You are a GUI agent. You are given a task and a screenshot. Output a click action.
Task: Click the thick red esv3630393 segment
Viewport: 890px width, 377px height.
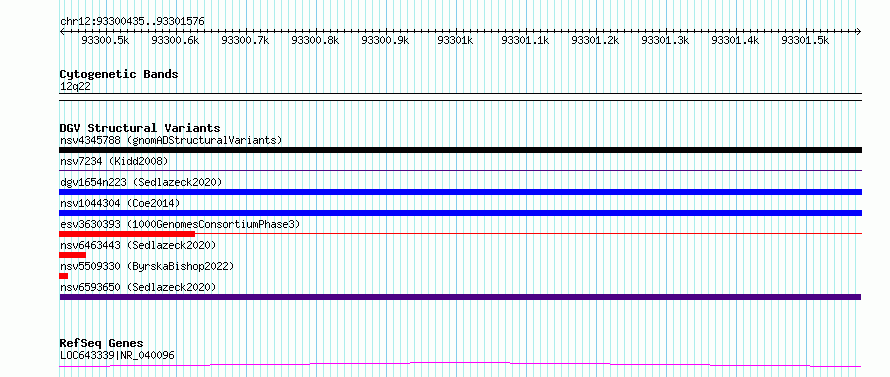tap(127, 234)
